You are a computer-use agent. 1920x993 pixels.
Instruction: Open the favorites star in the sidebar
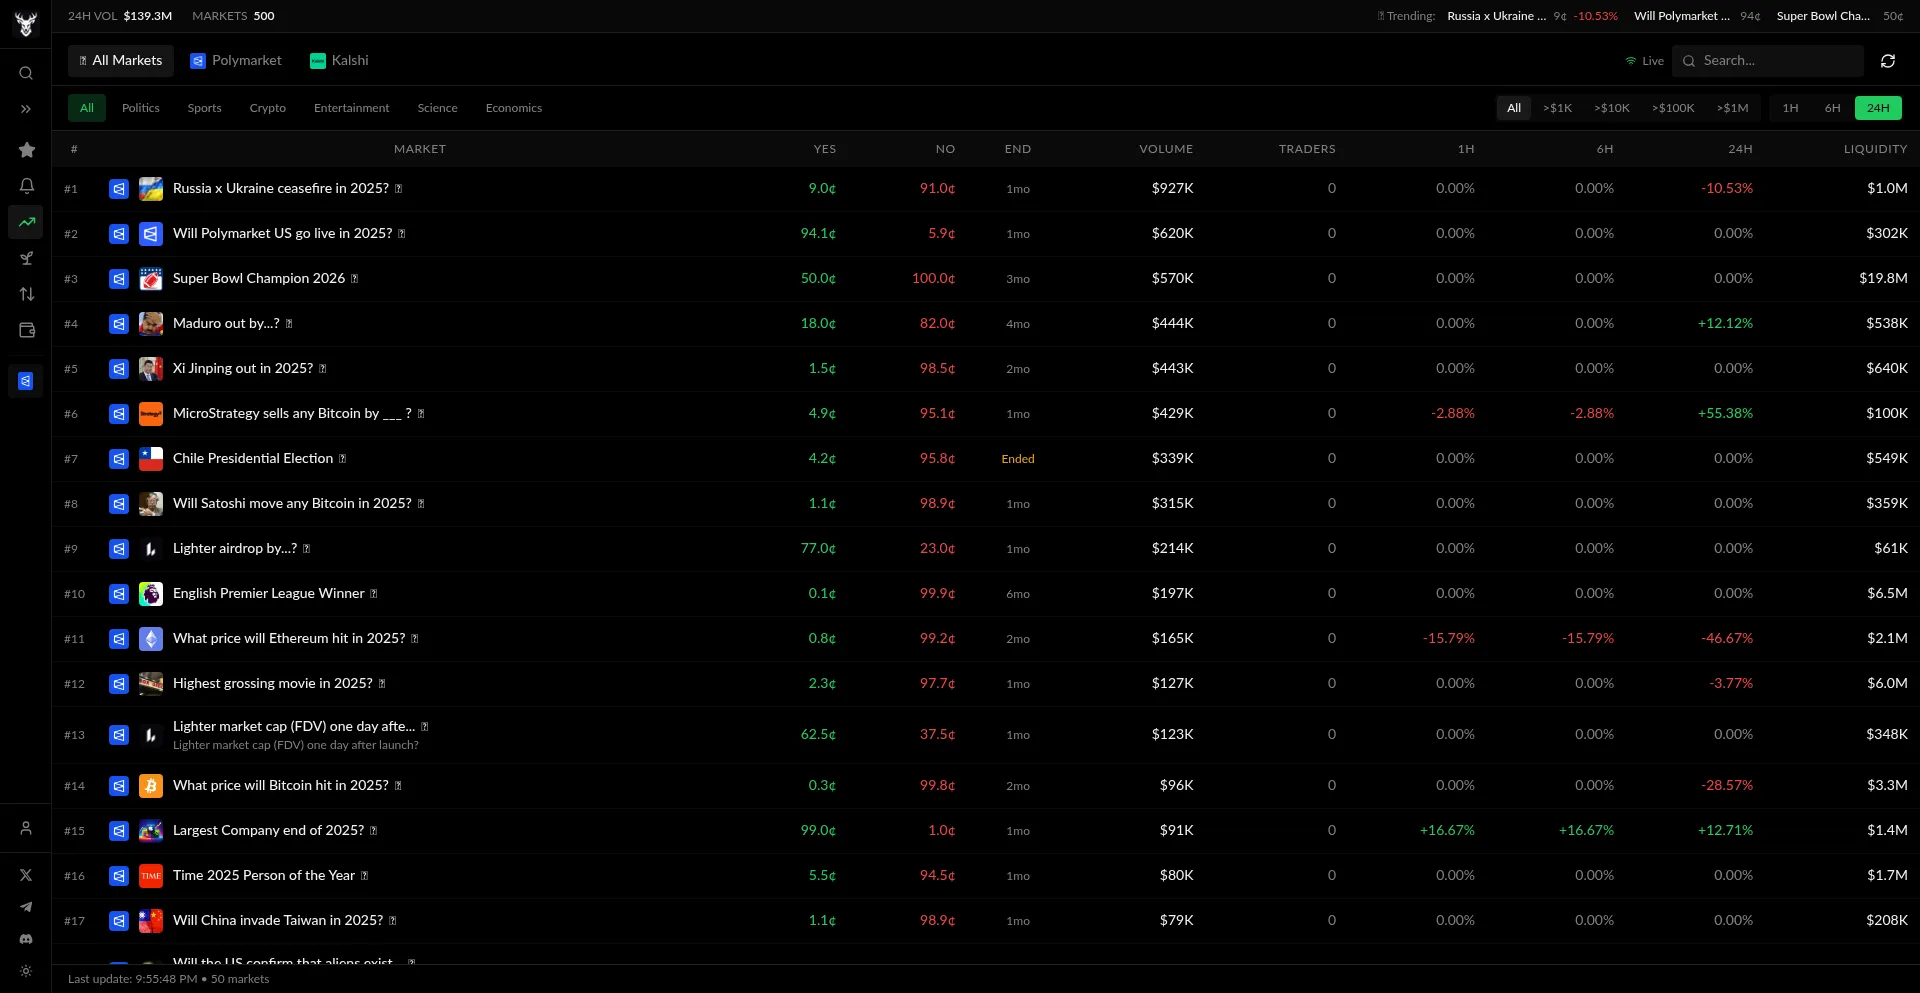point(27,150)
